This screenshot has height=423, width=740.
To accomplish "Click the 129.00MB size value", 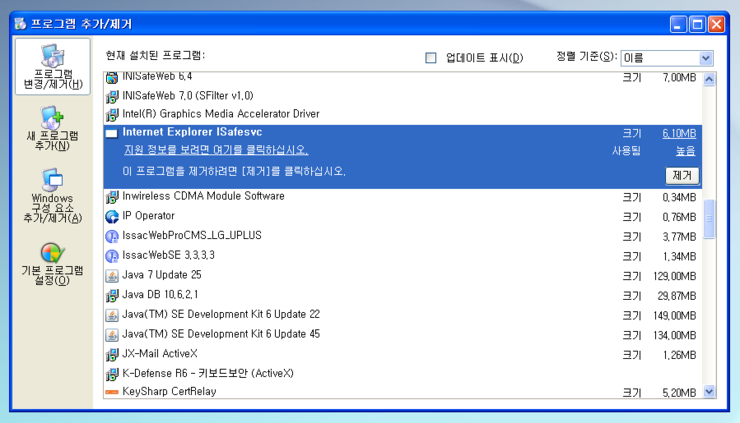I will click(675, 276).
